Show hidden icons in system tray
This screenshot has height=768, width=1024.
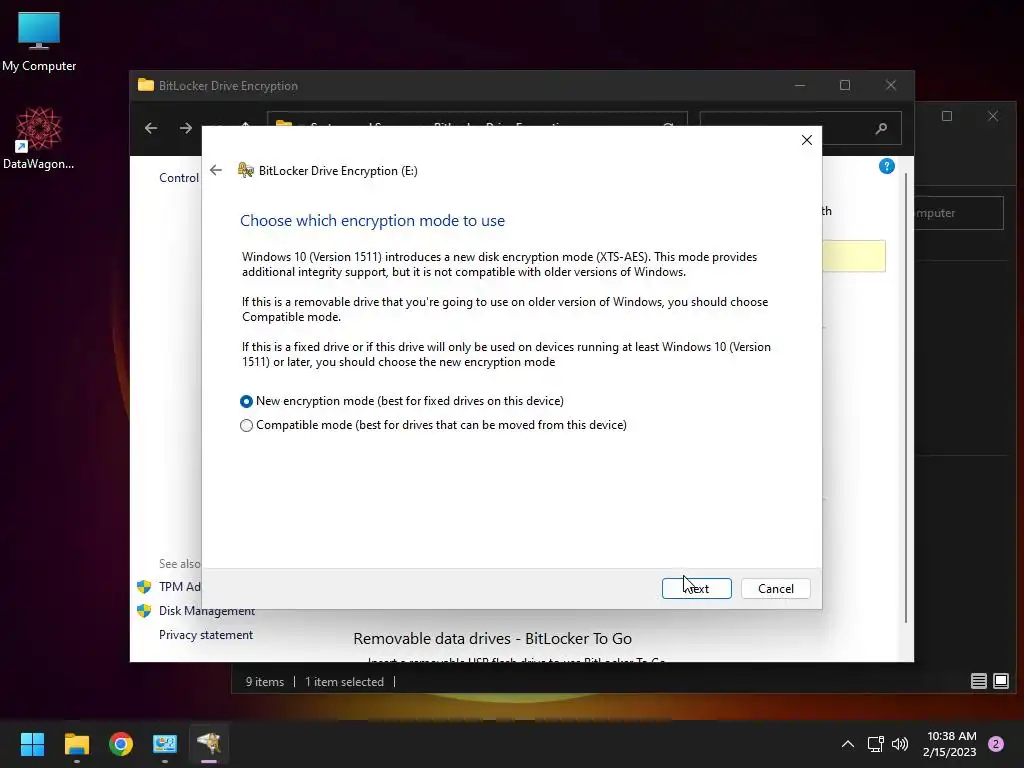[848, 744]
